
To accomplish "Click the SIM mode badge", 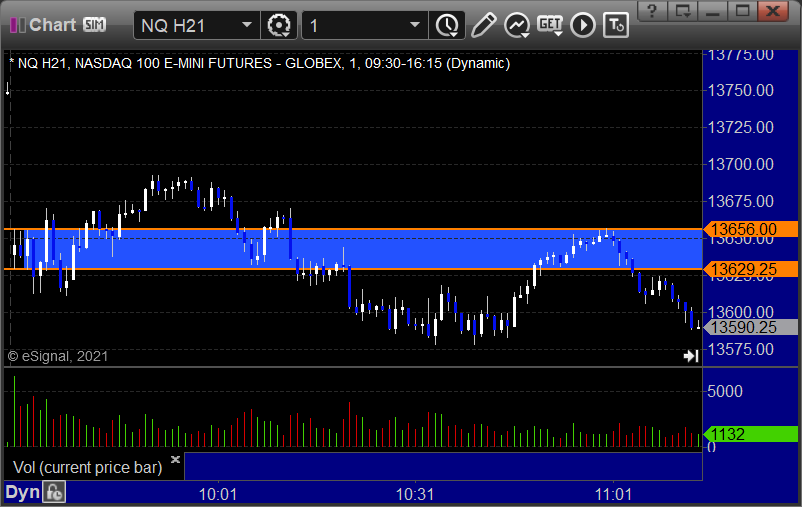I will point(95,25).
